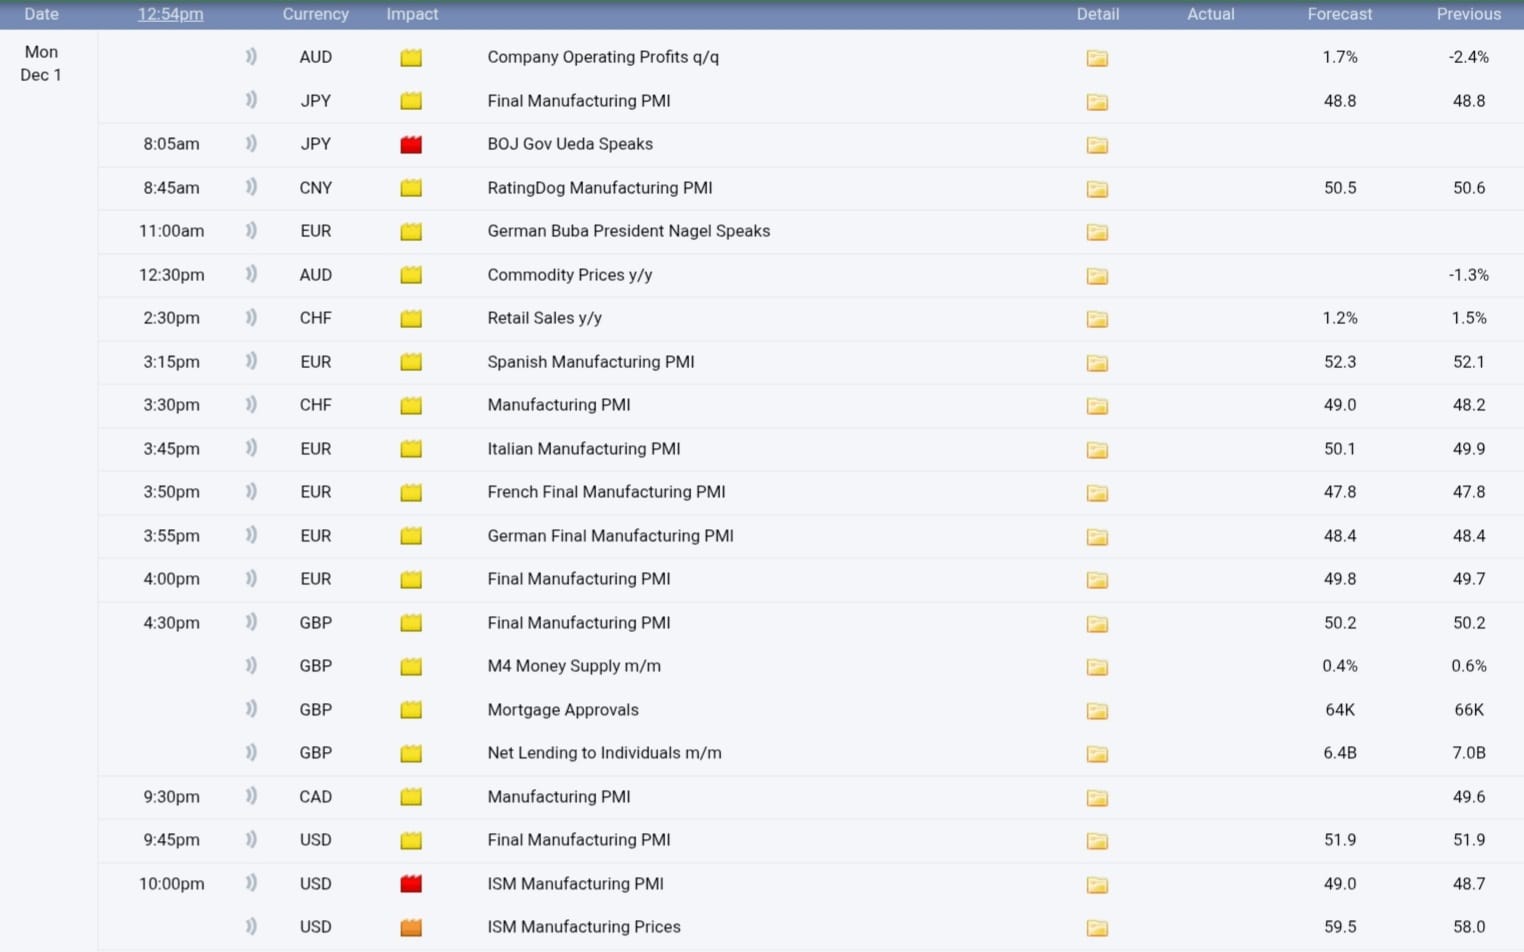This screenshot has width=1524, height=952.
Task: Toggle the sound alert for RatingDog Manufacturing PMI
Action: 251,187
